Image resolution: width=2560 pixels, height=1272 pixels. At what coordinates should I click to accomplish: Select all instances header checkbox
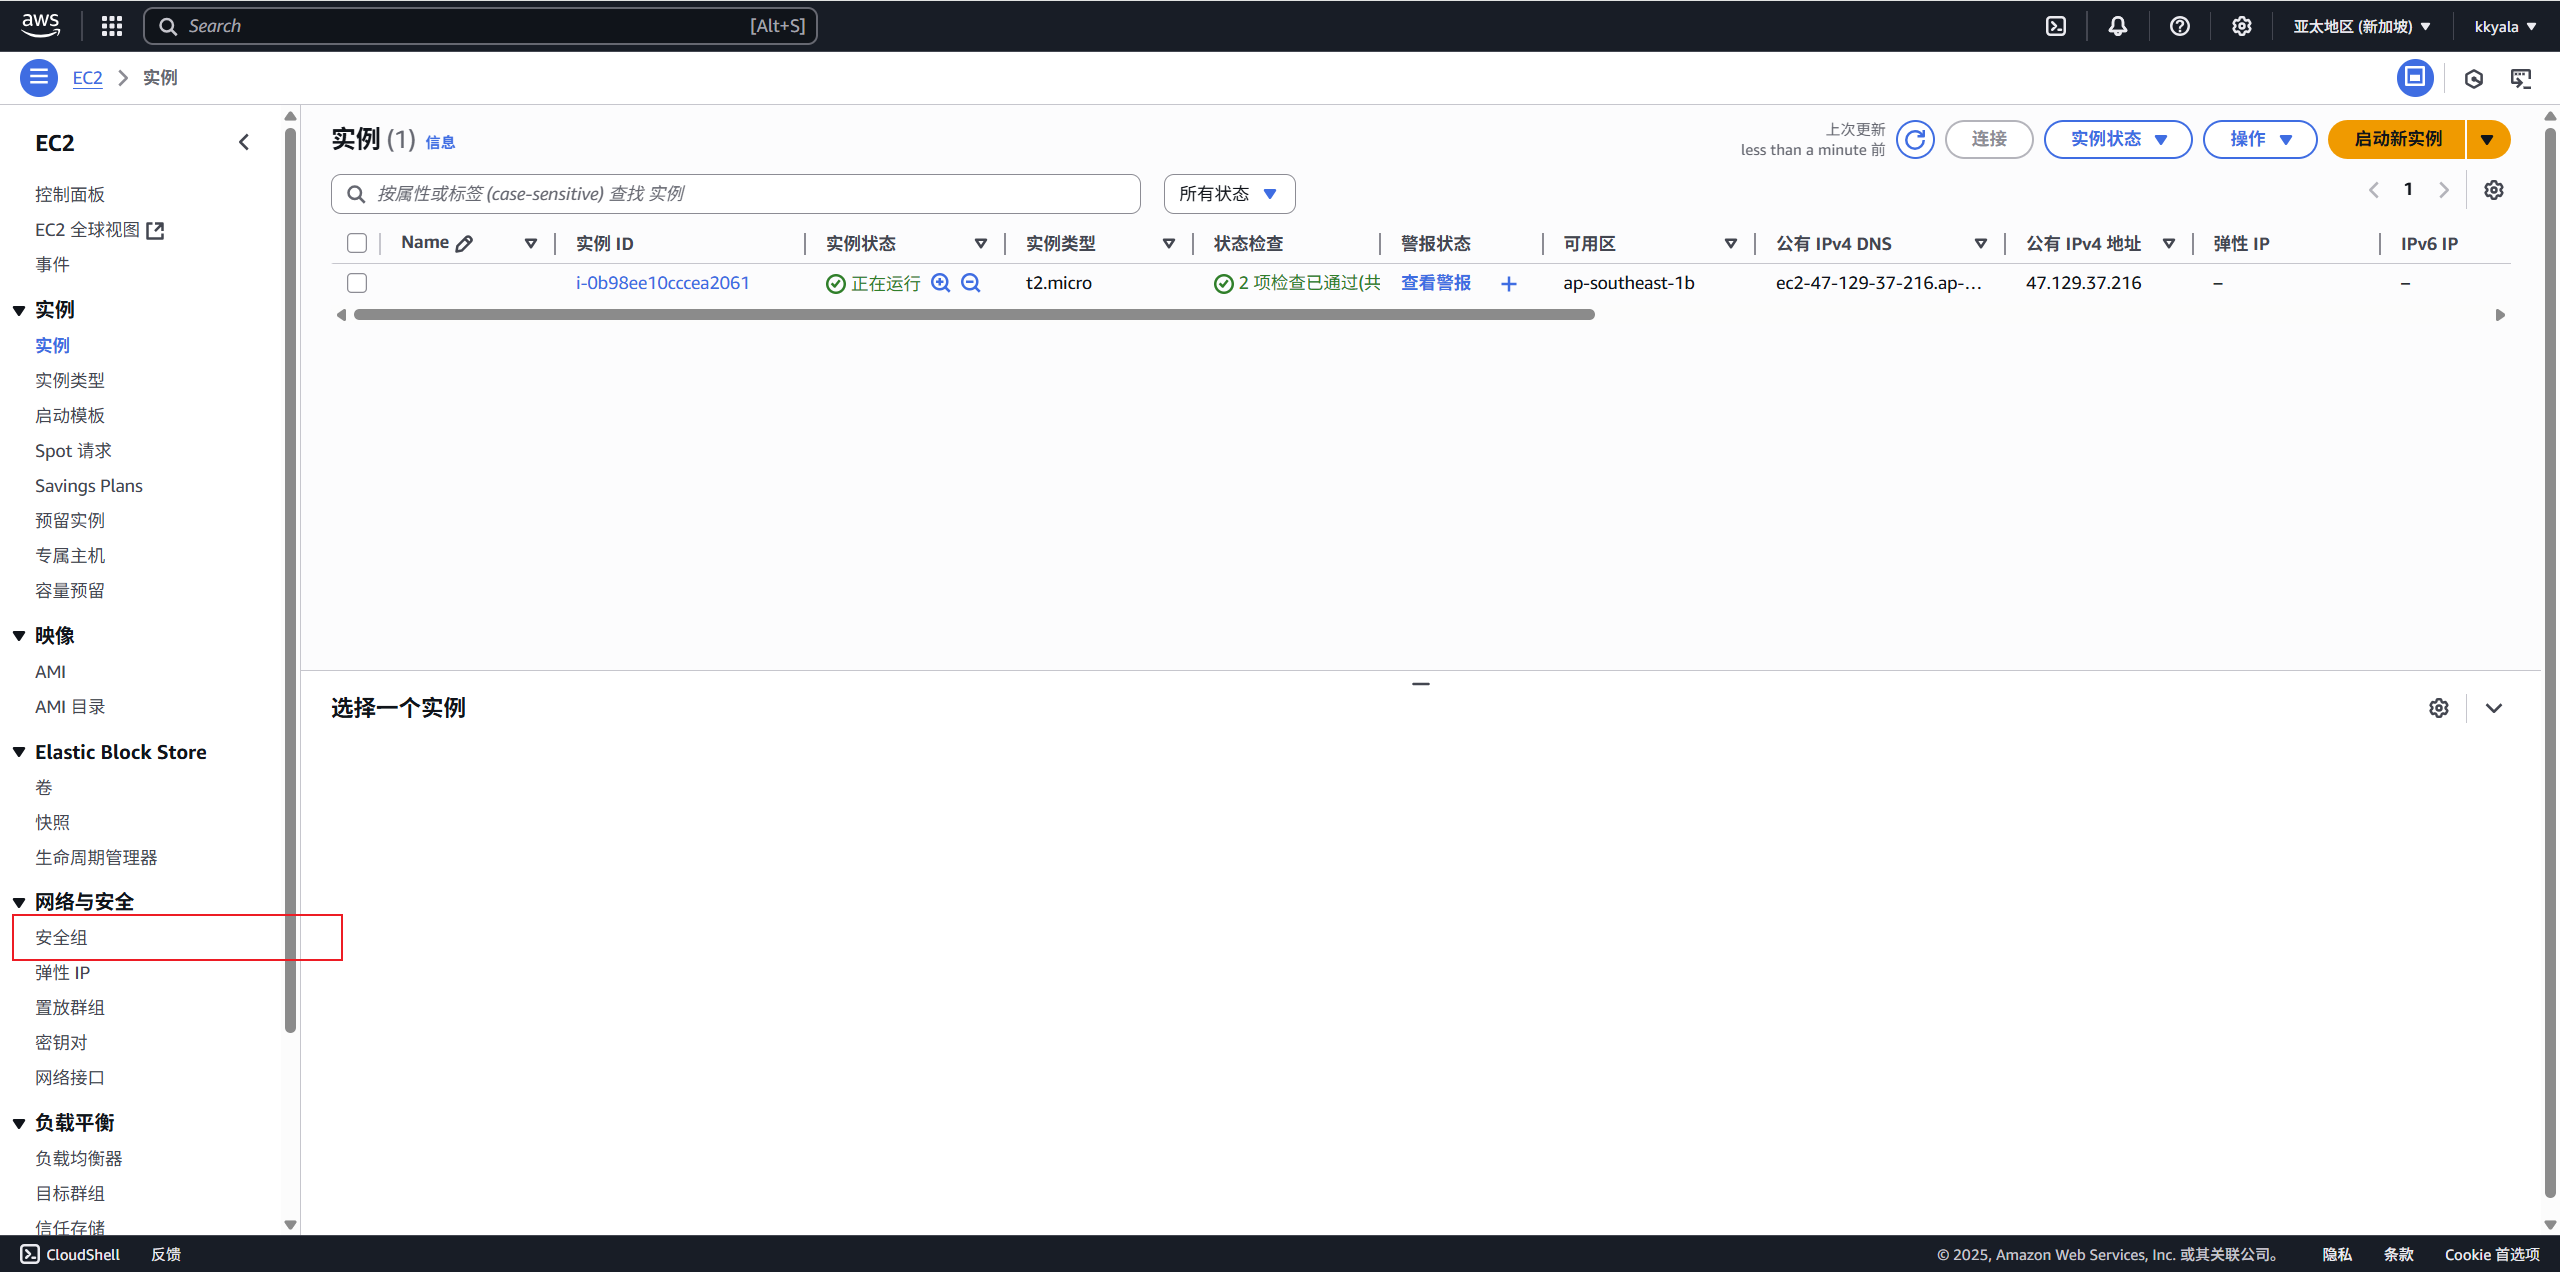coord(357,243)
